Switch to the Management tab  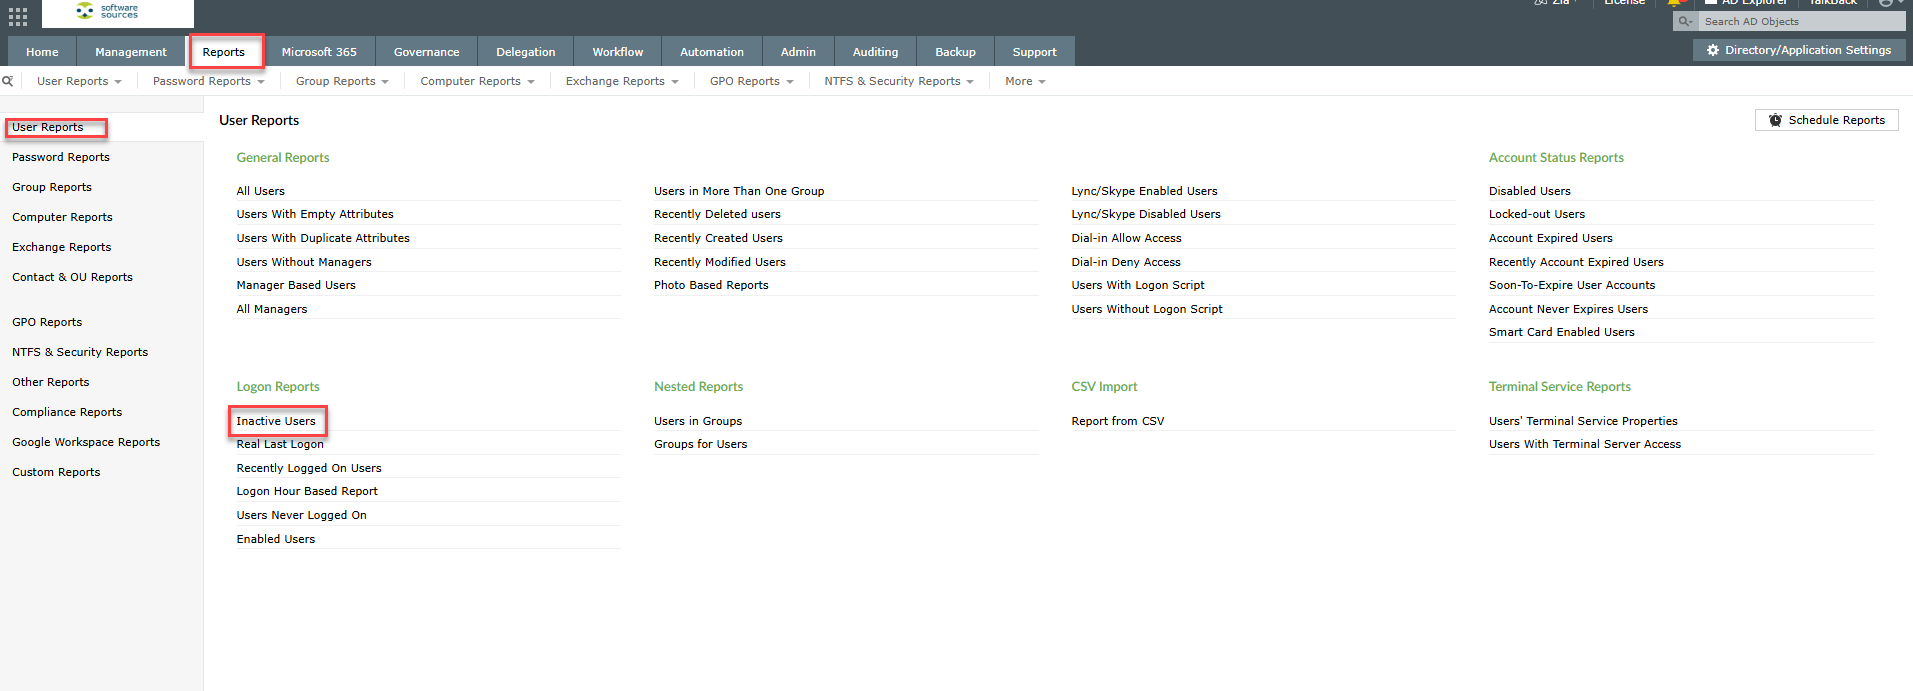[131, 52]
